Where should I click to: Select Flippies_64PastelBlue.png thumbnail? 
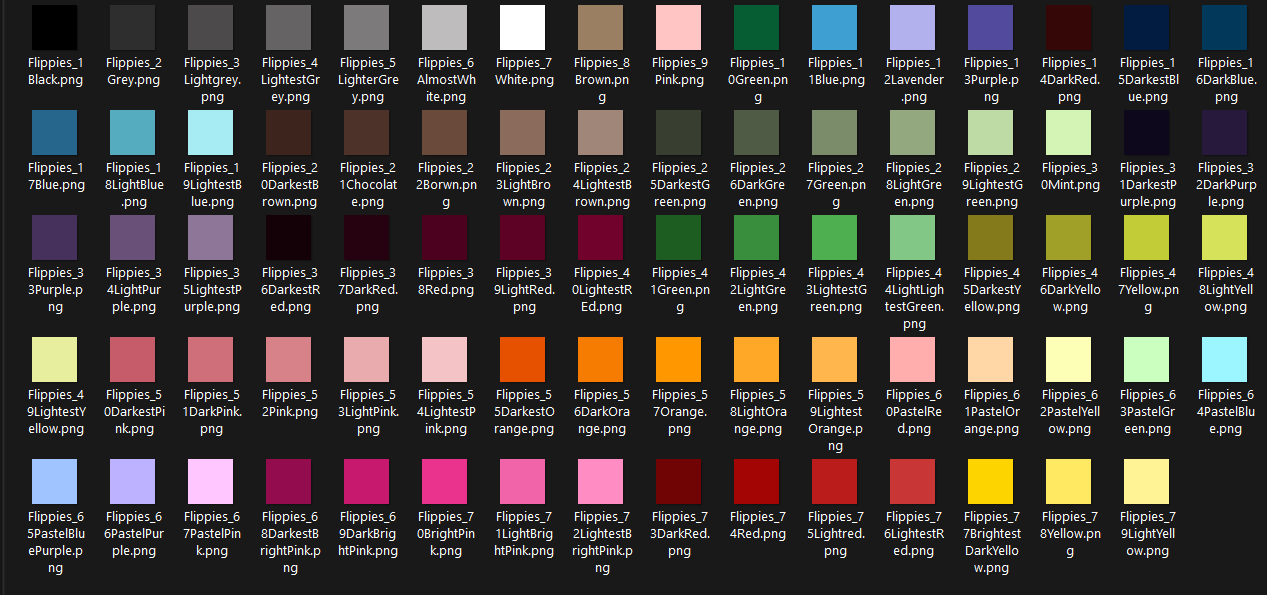[x=1225, y=359]
